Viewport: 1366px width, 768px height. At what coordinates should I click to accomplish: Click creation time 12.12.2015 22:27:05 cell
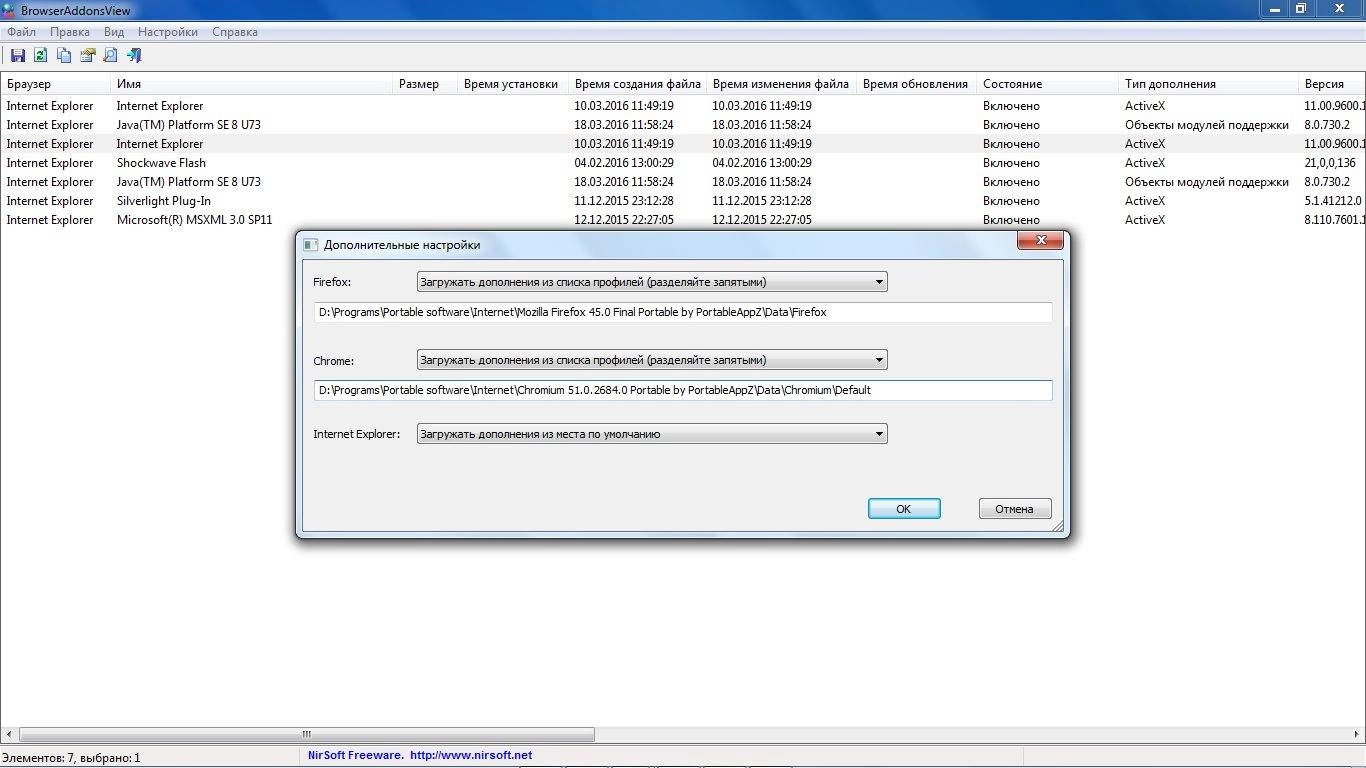tap(624, 220)
